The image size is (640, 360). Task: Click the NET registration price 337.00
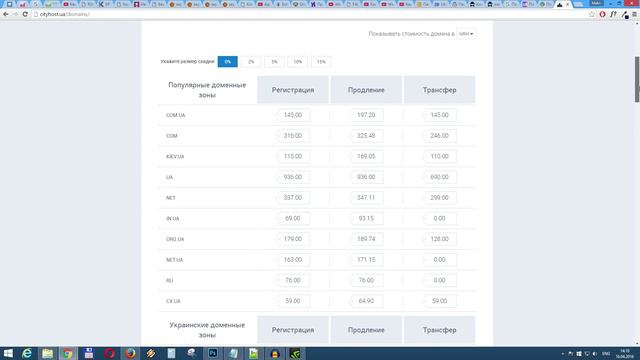click(293, 198)
